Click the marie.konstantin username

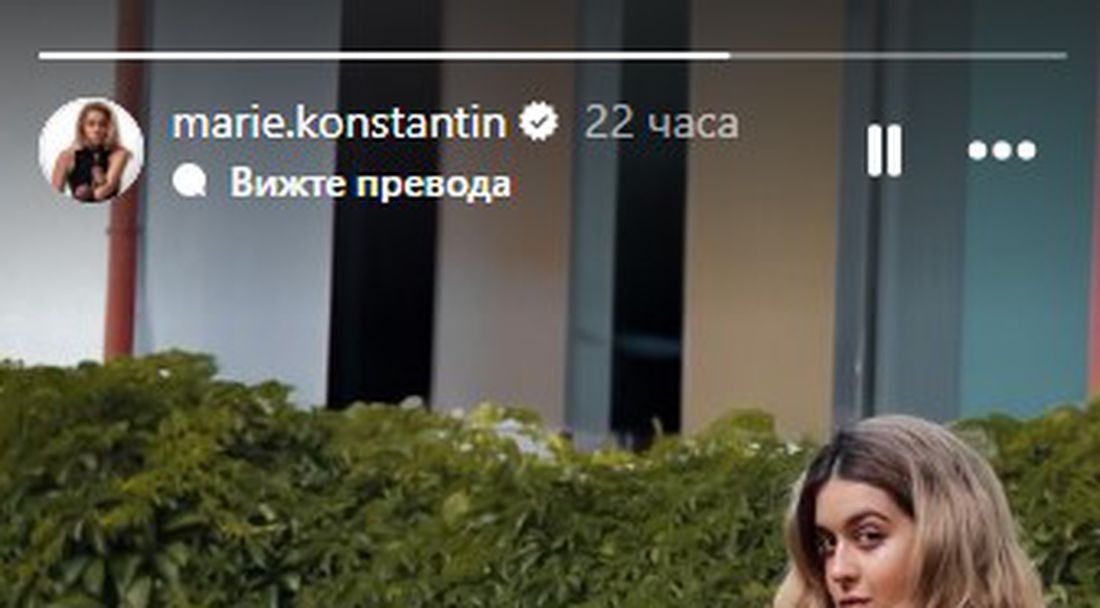[x=339, y=123]
